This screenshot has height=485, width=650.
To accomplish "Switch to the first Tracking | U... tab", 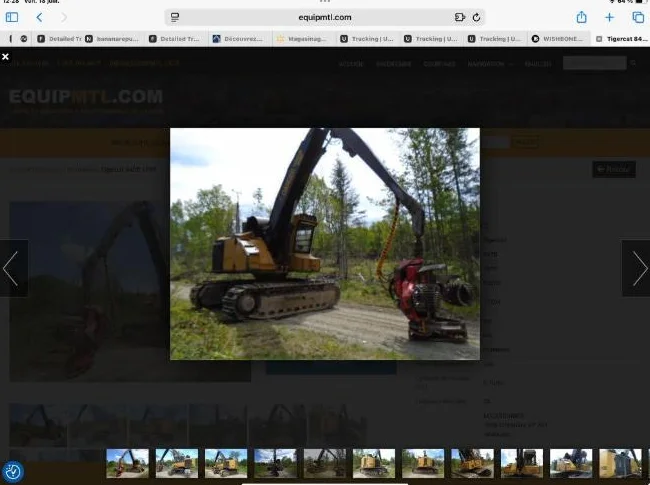I will coord(366,39).
